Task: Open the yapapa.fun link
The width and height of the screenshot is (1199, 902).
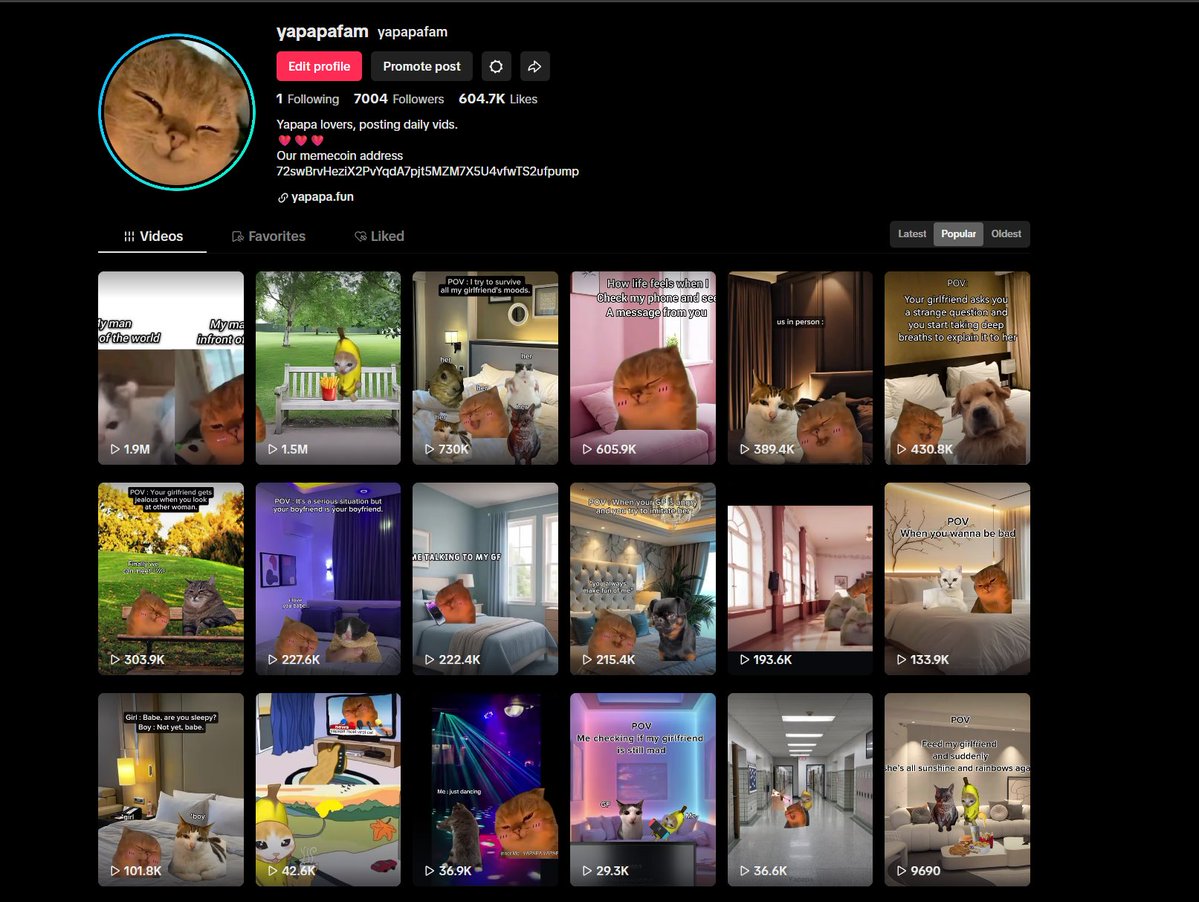Action: (x=322, y=196)
